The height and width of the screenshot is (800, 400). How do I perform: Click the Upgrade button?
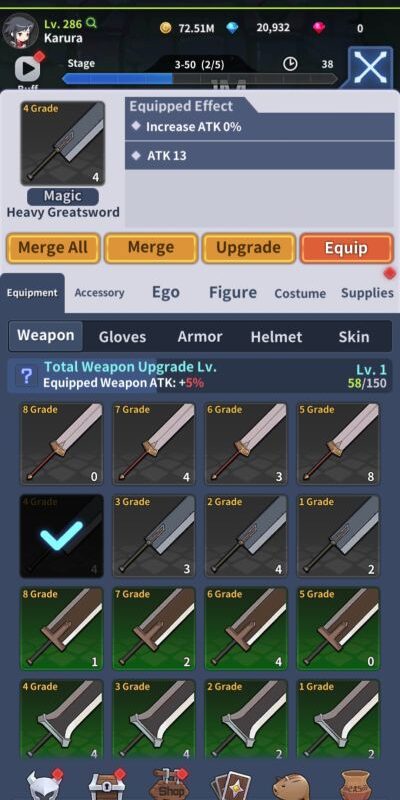(x=248, y=248)
